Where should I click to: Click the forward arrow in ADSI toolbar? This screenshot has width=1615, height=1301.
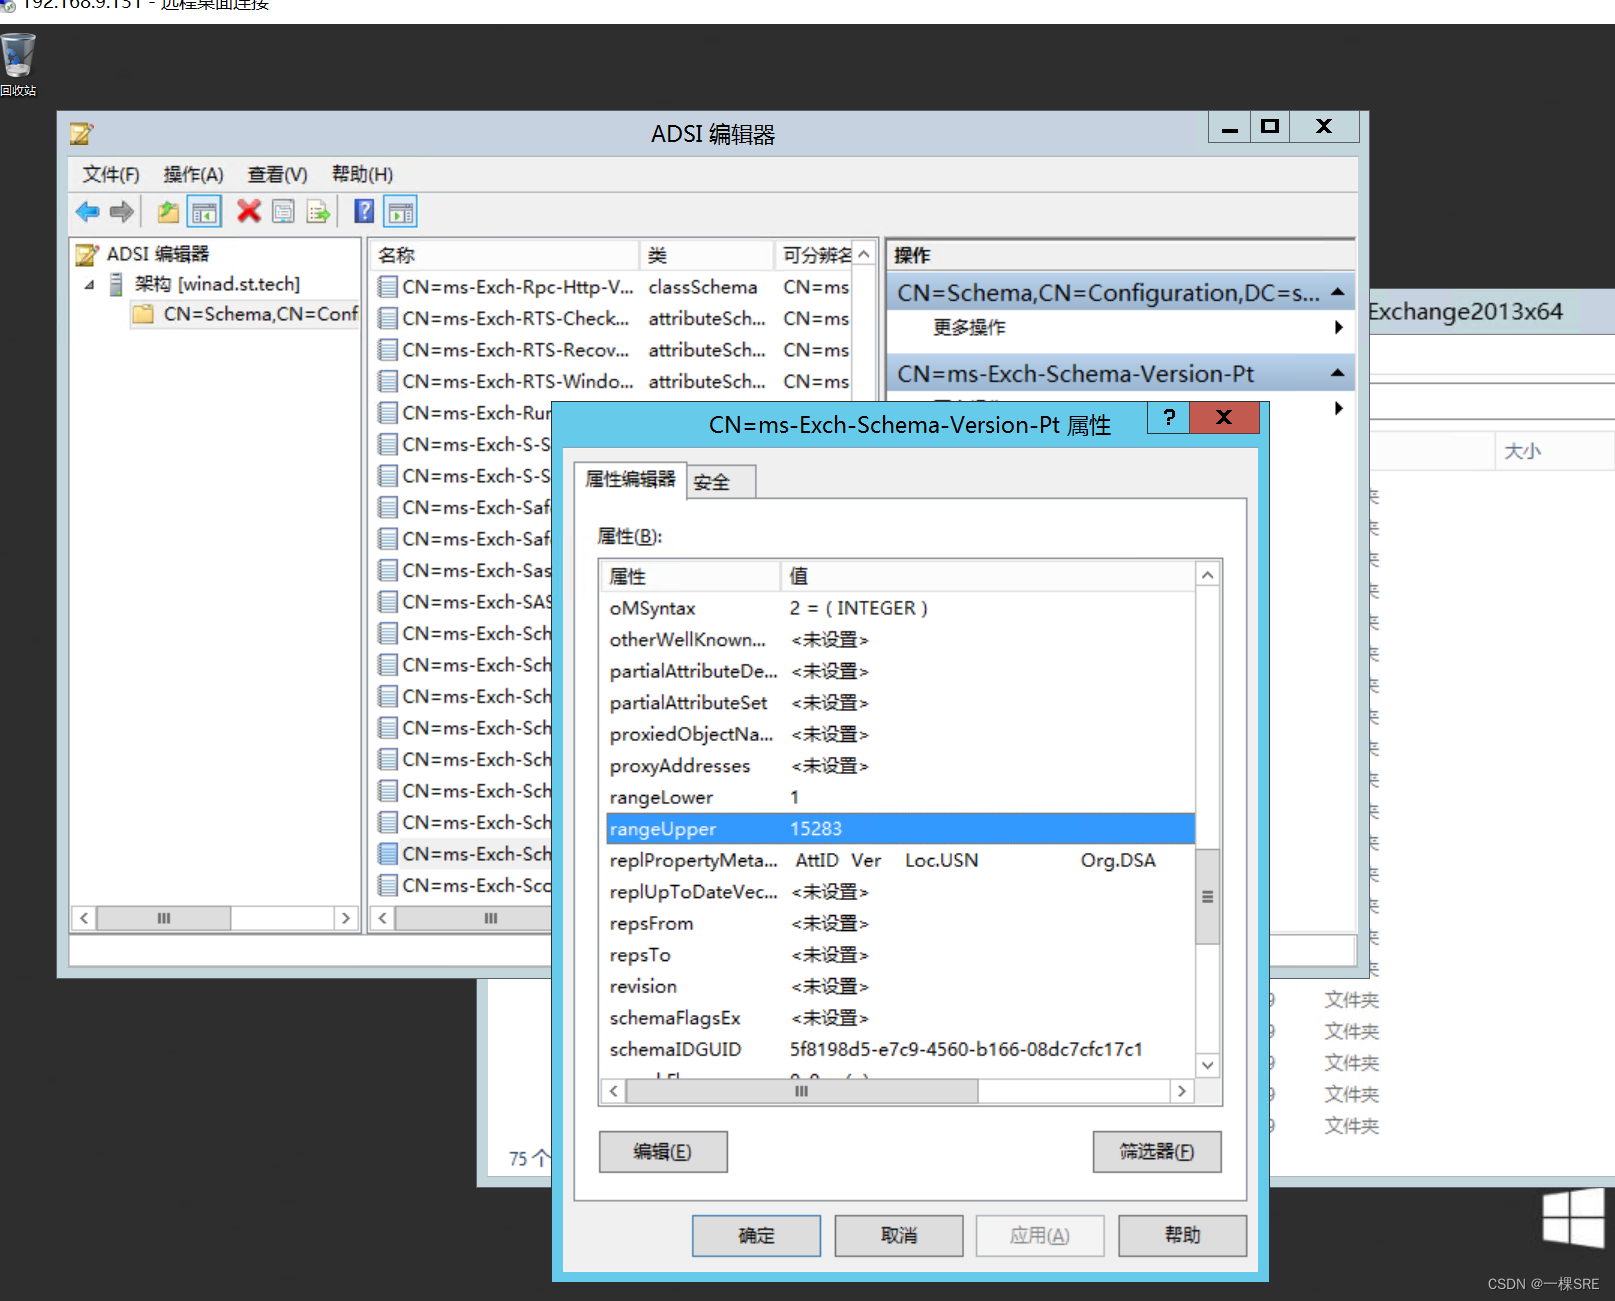(x=122, y=212)
